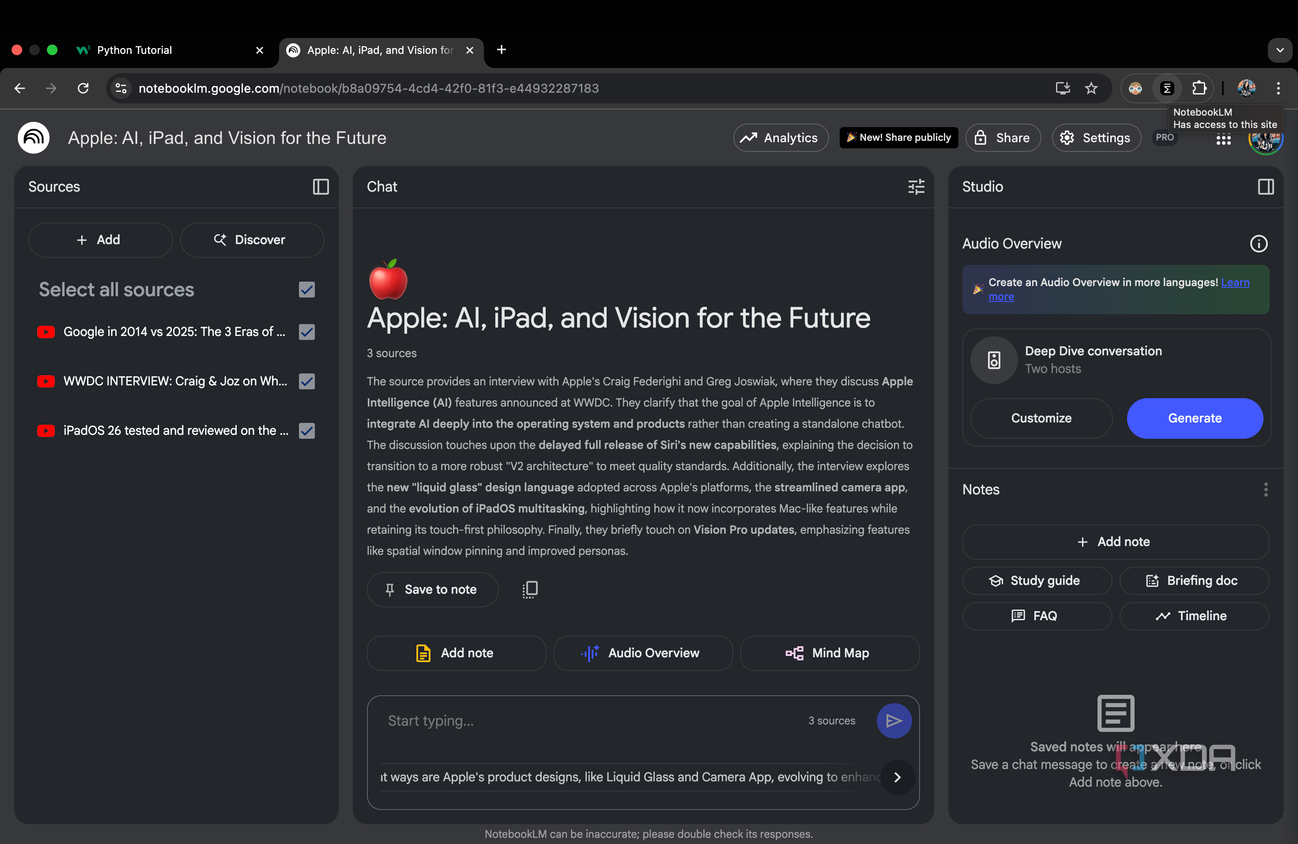Create a Briefing doc

tap(1194, 581)
